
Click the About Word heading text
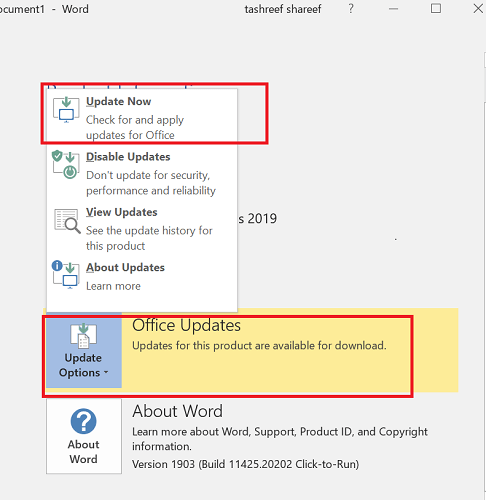pos(177,411)
